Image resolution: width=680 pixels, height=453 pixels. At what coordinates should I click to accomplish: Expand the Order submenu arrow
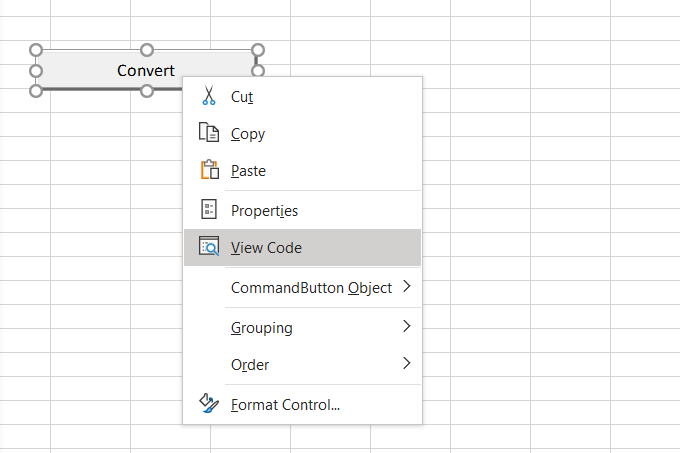click(x=407, y=364)
